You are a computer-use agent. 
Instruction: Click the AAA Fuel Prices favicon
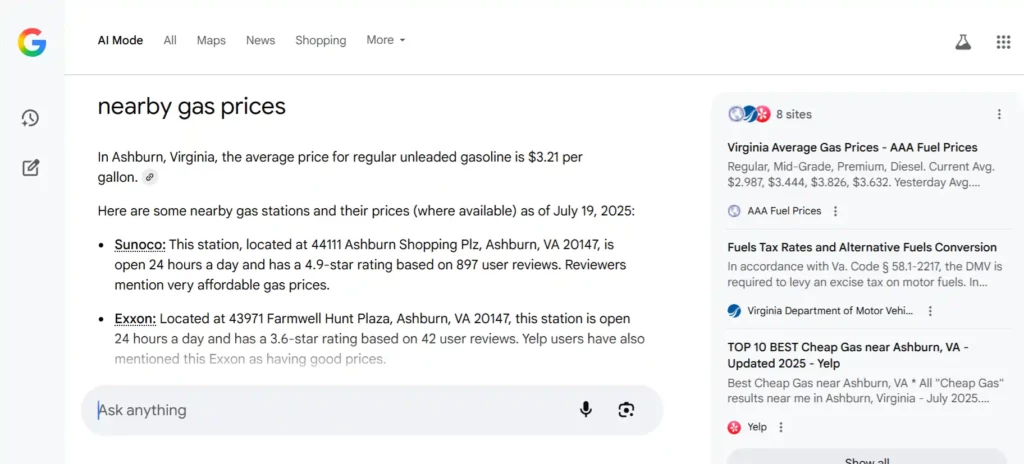pos(734,211)
